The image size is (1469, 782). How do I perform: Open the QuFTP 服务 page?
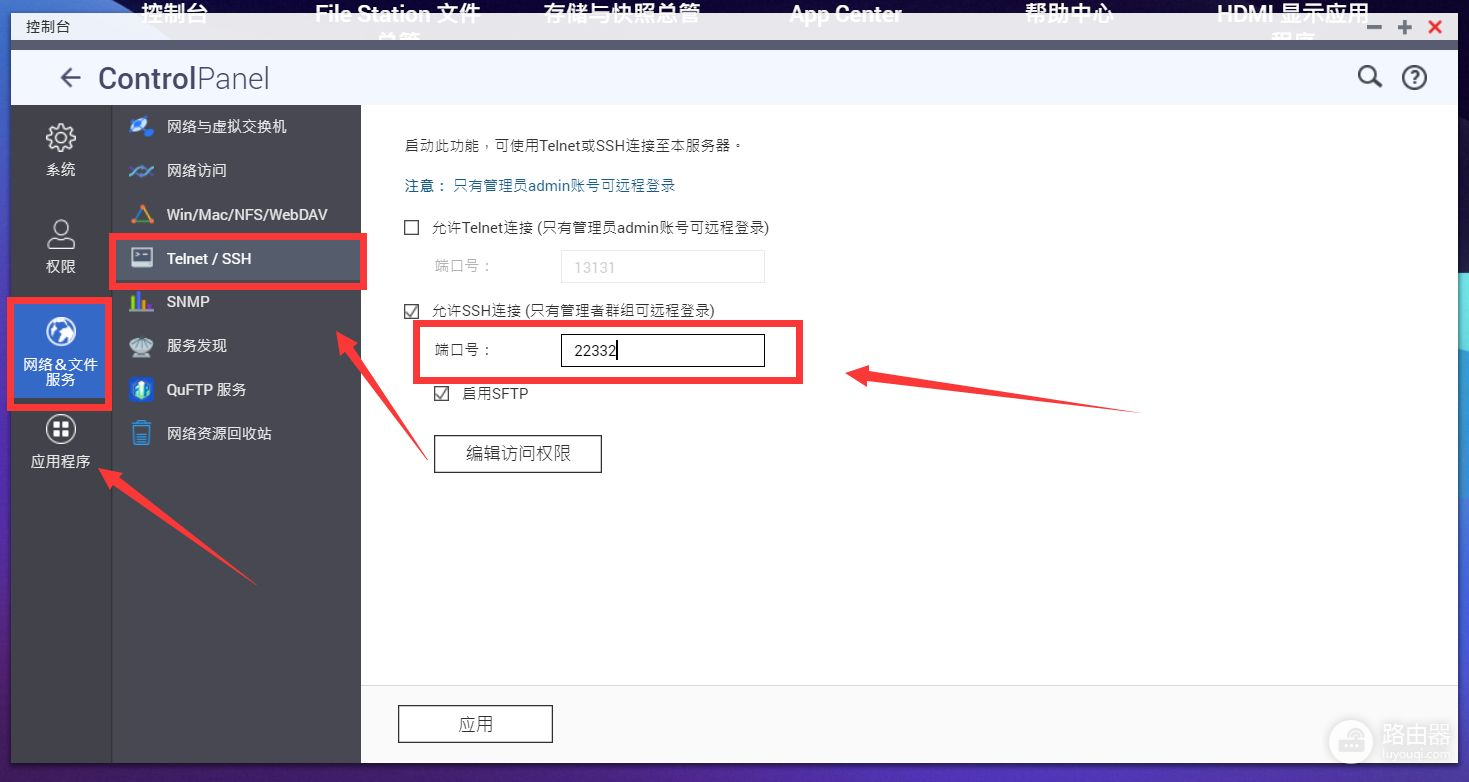(236, 390)
